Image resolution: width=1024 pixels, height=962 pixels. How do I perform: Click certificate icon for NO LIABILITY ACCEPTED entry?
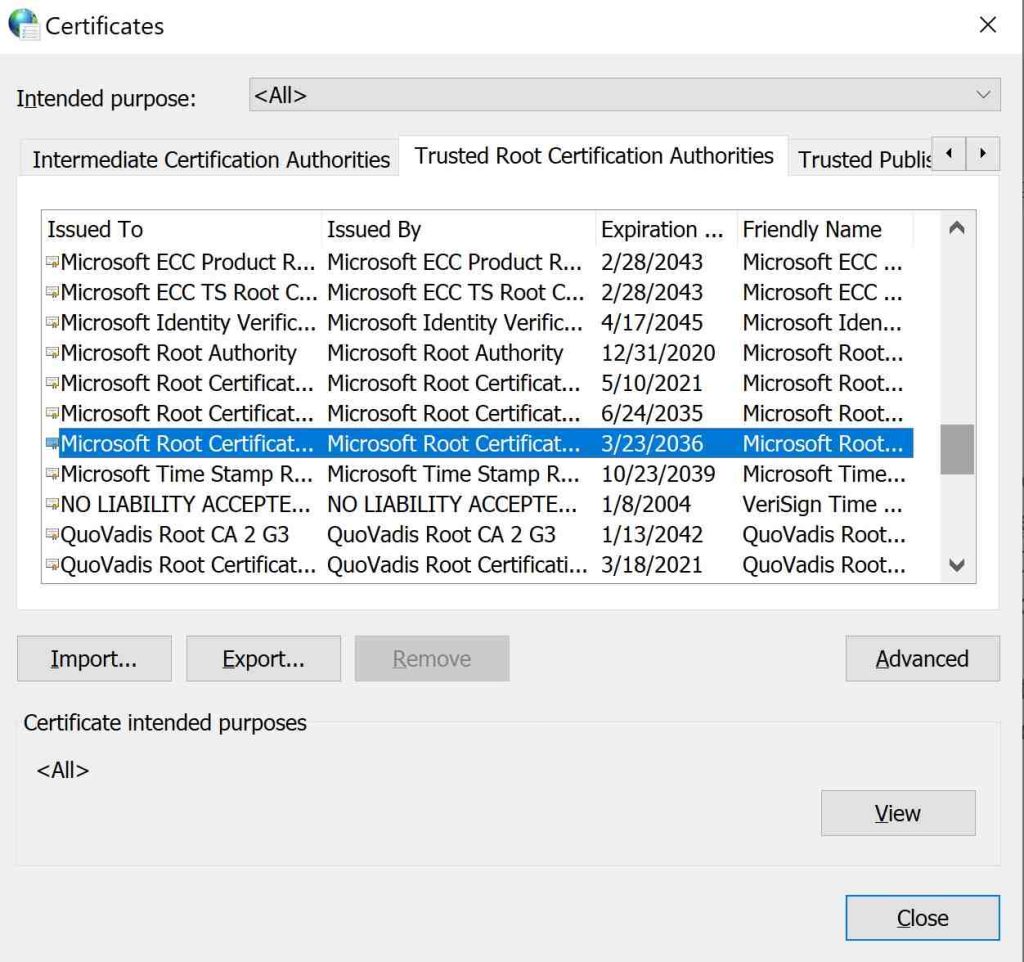[x=52, y=505]
